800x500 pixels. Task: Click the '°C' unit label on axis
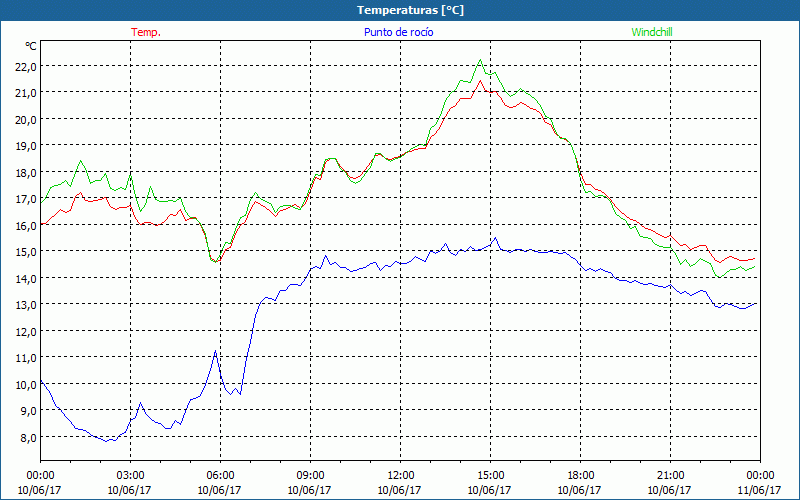31,46
